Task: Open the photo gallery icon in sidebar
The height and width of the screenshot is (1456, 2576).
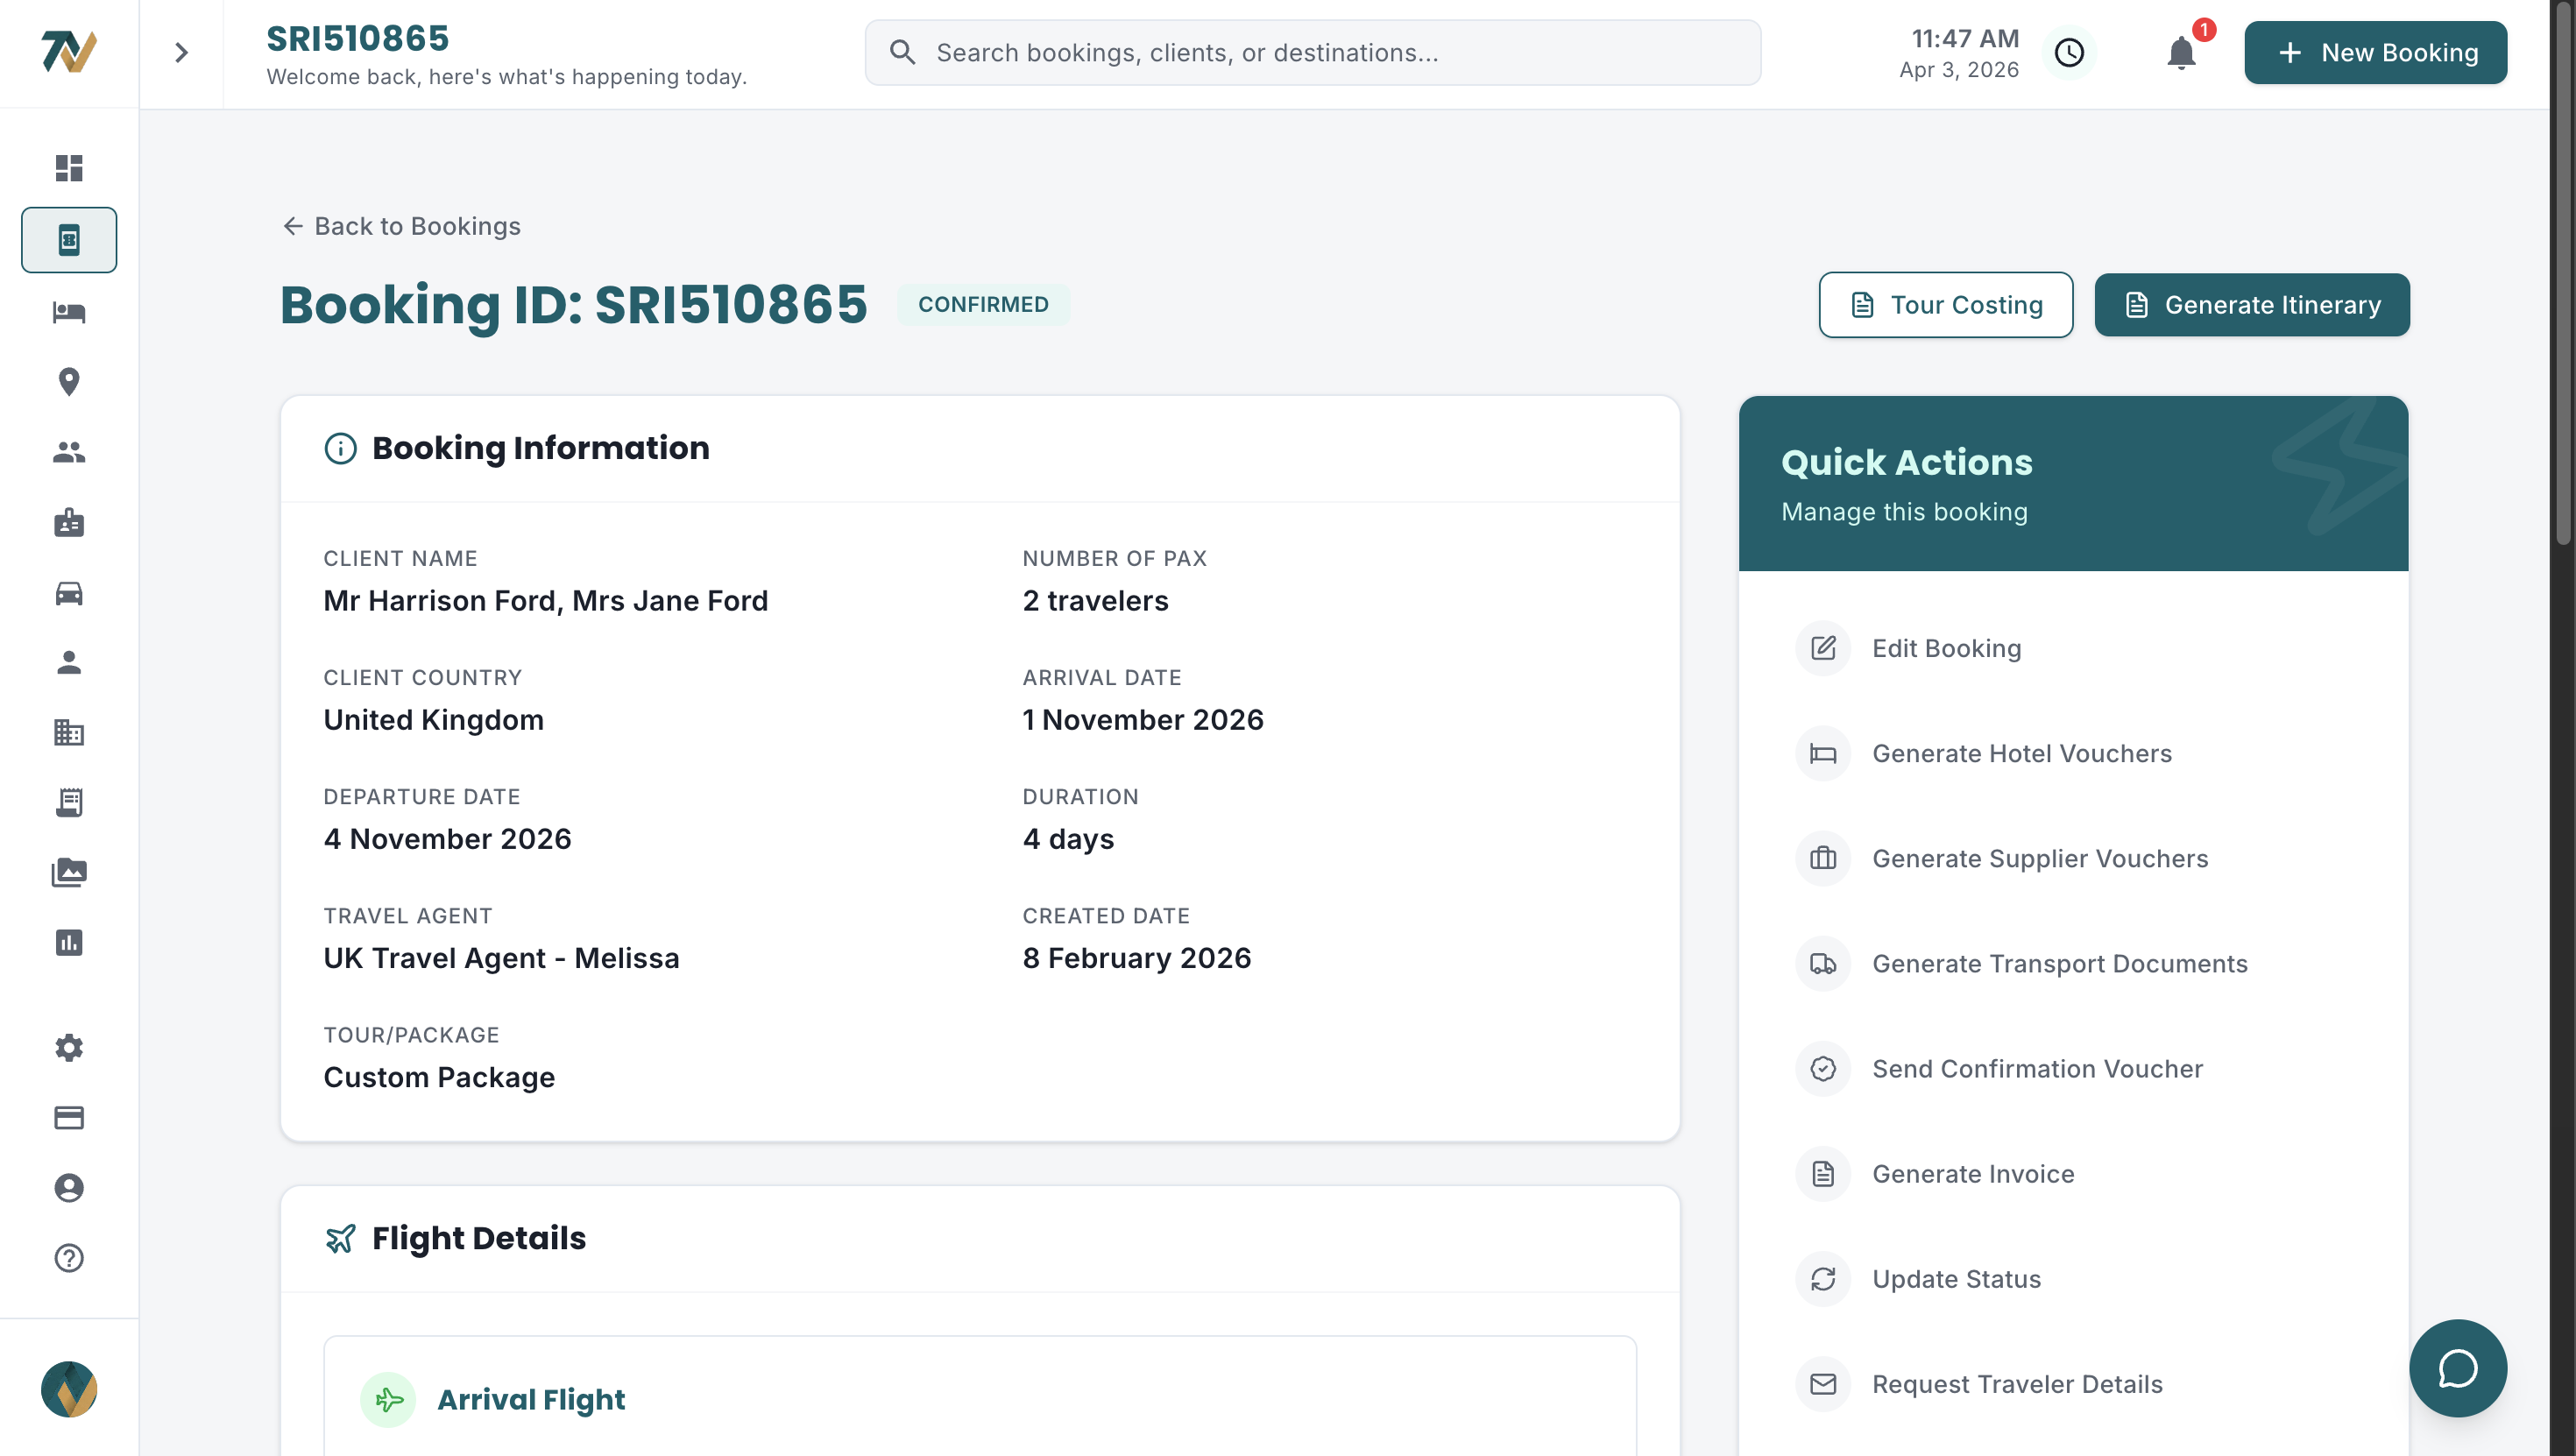Action: pos(69,872)
